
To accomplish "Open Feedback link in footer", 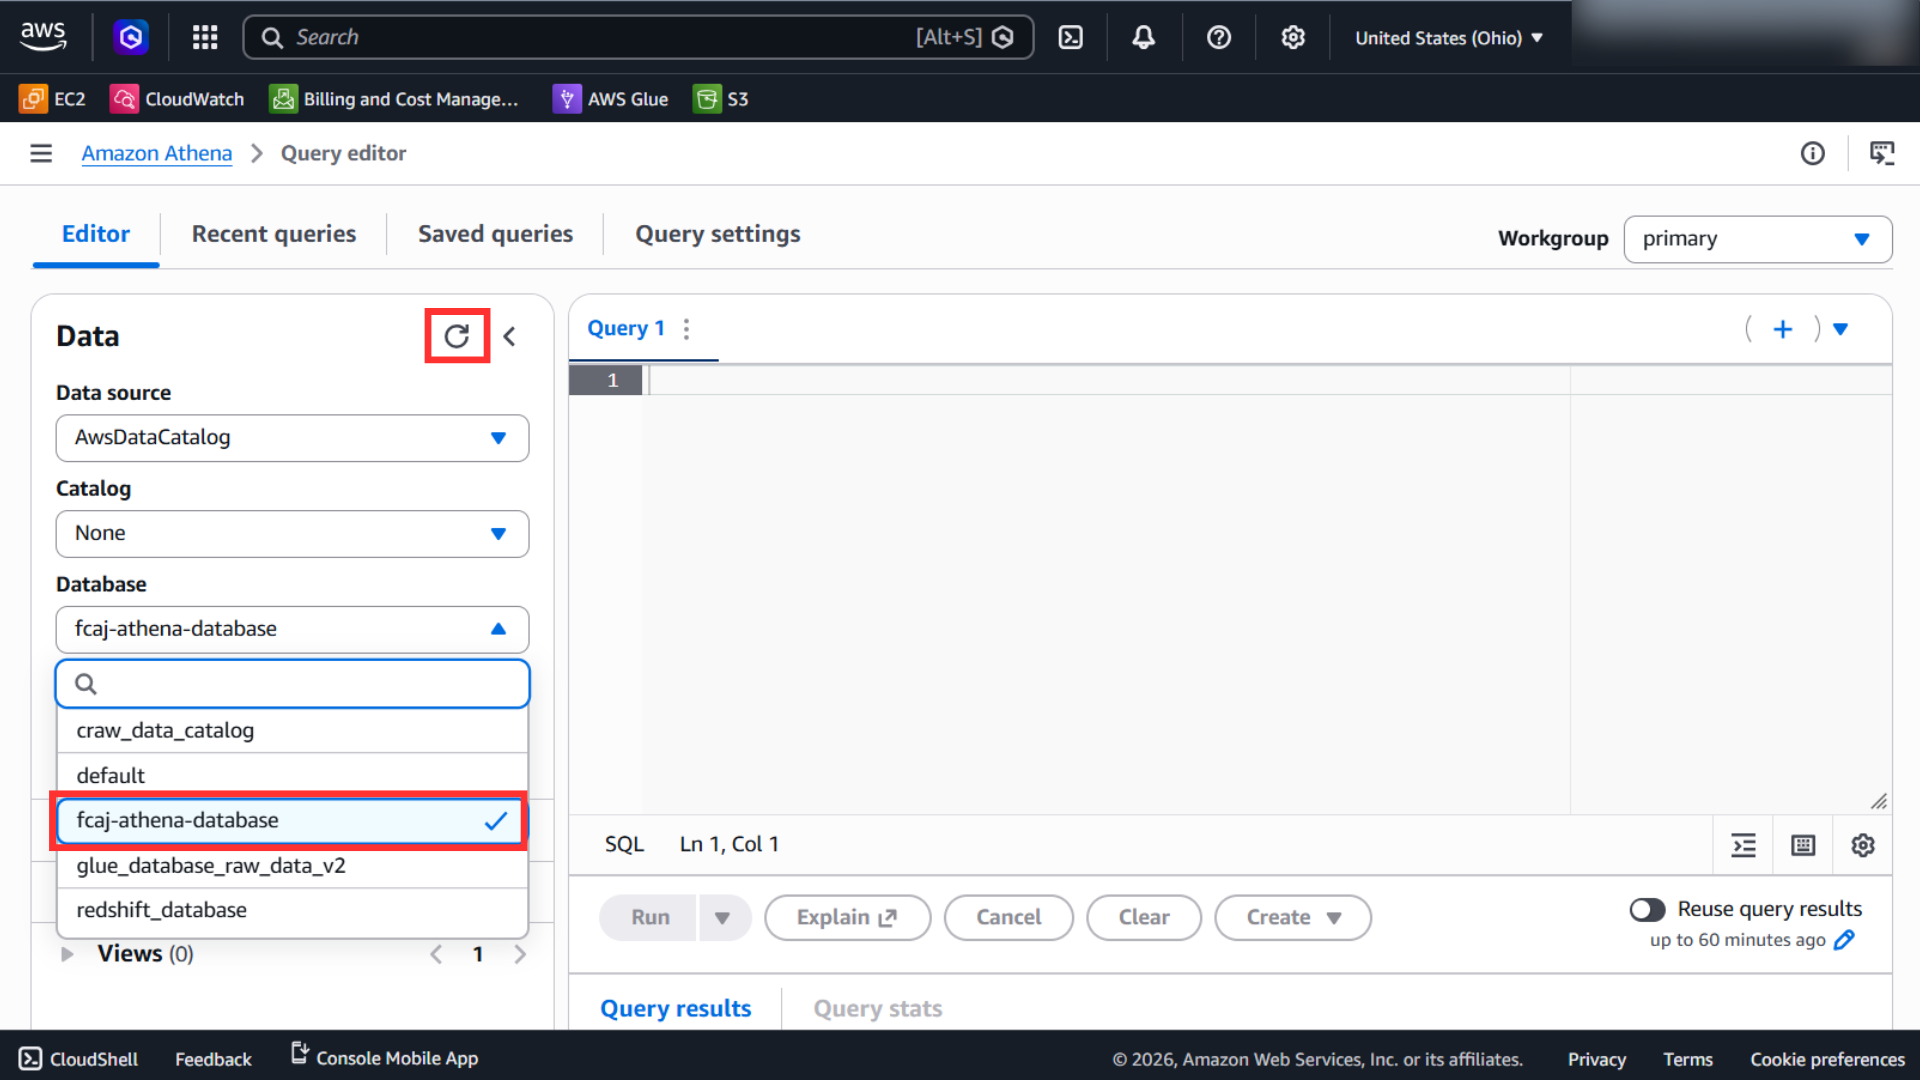I will pos(213,1059).
